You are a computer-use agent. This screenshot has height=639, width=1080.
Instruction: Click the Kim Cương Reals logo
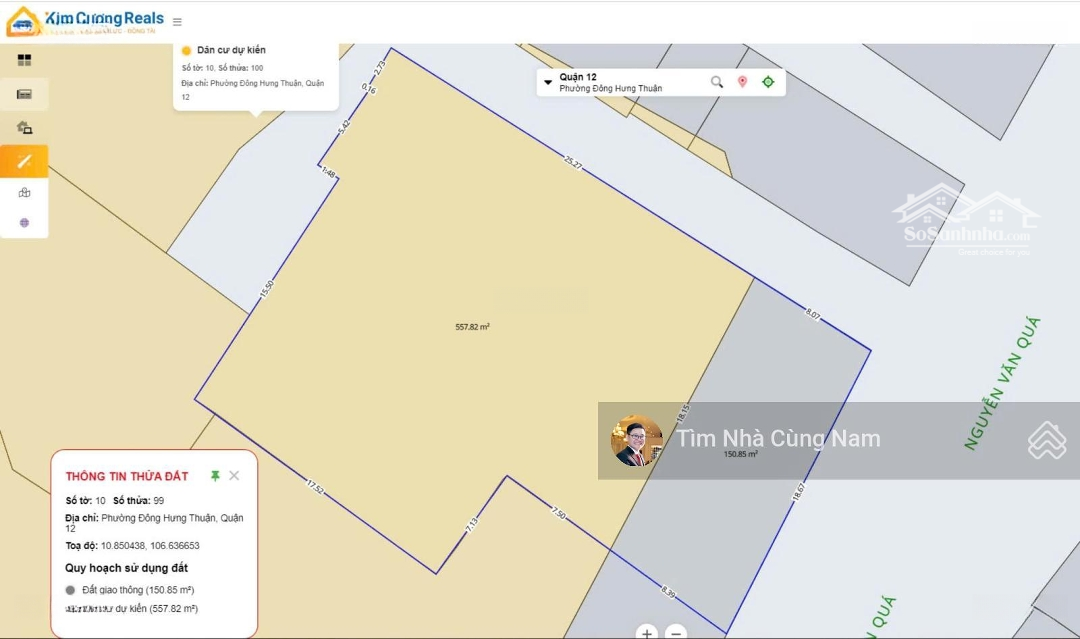tap(85, 21)
